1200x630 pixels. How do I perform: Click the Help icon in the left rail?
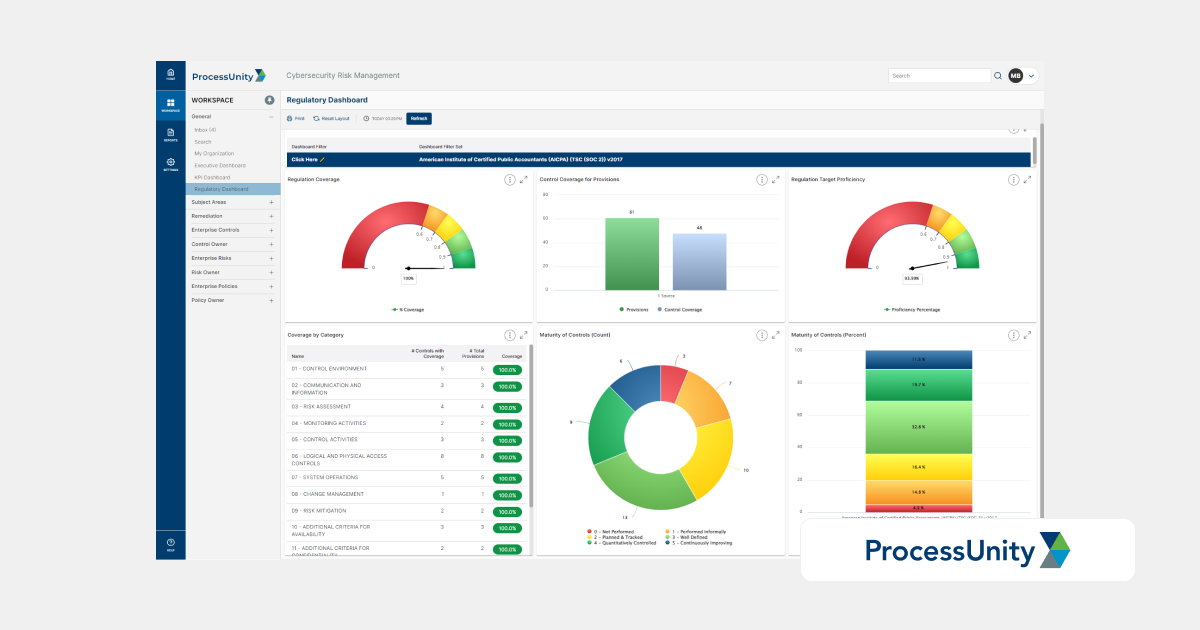(x=170, y=544)
